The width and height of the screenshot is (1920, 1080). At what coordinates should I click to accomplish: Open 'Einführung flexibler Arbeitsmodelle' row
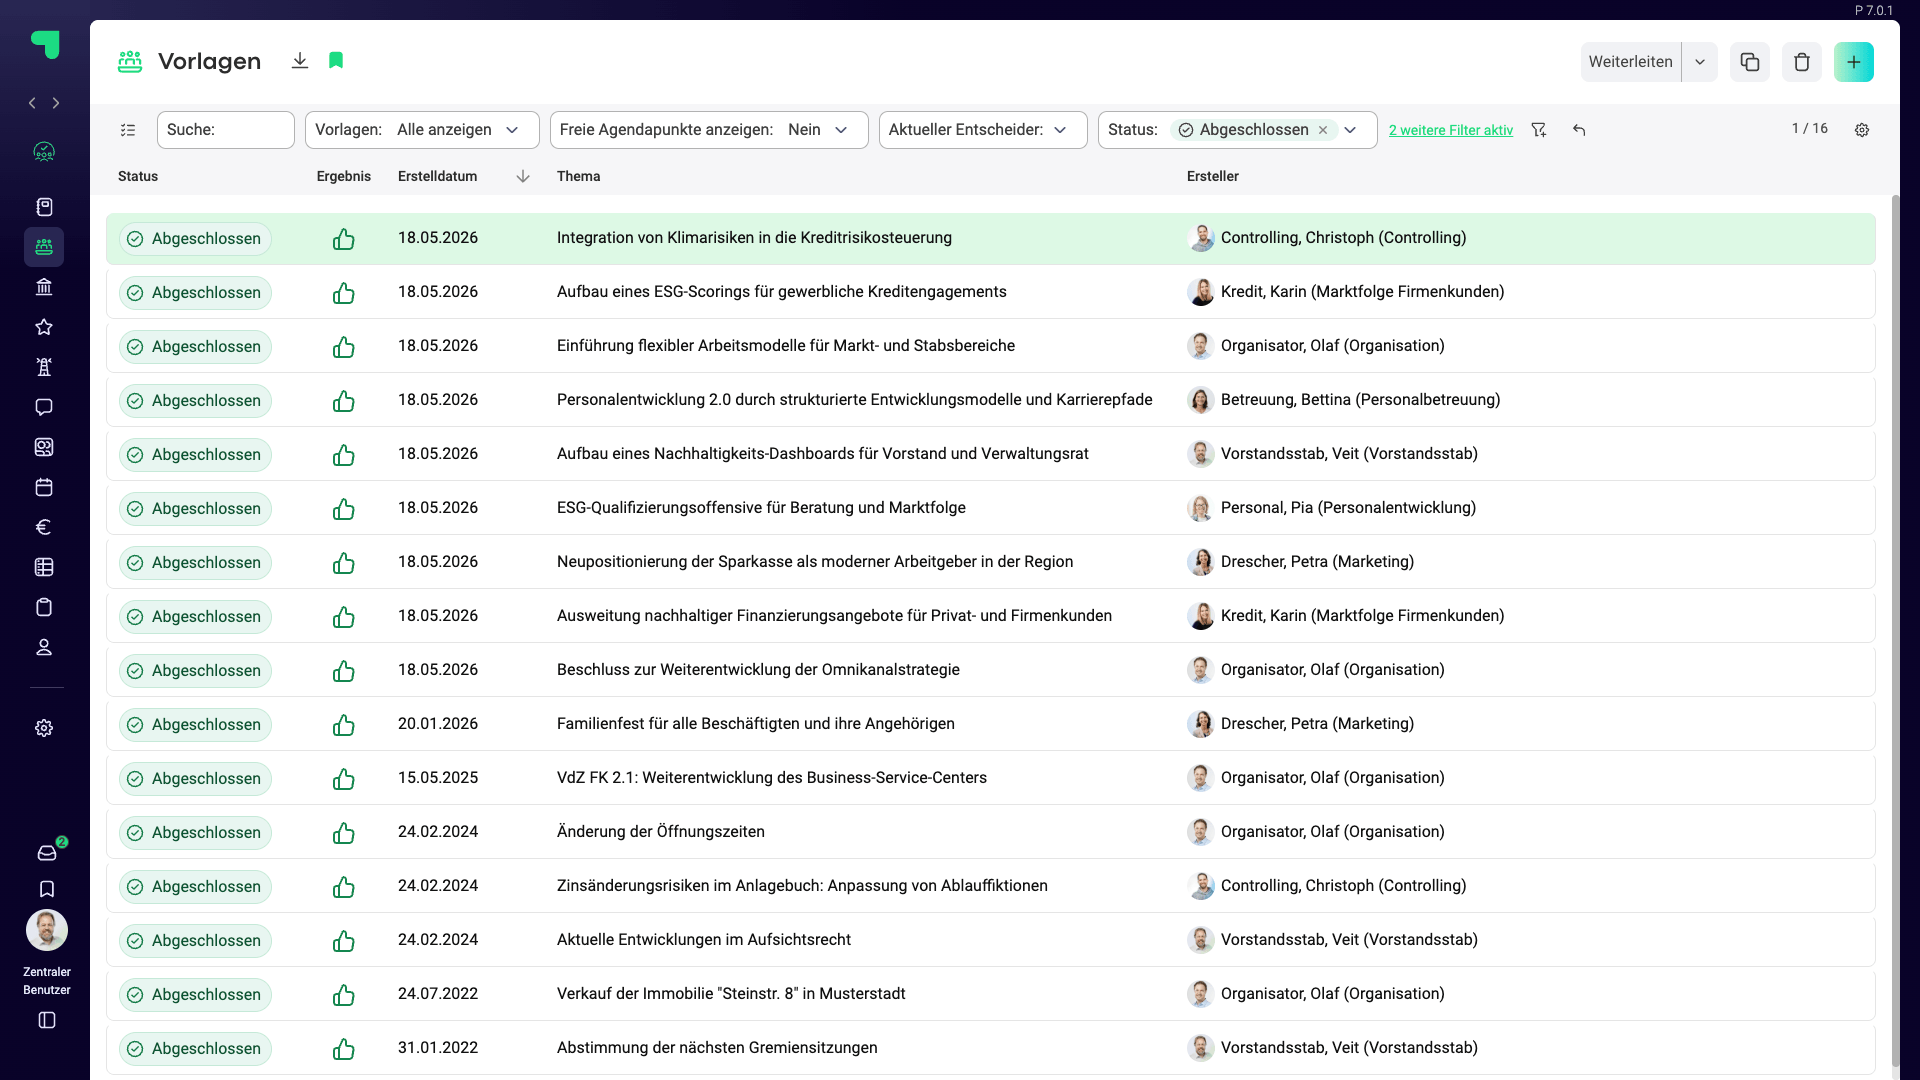pos(990,346)
